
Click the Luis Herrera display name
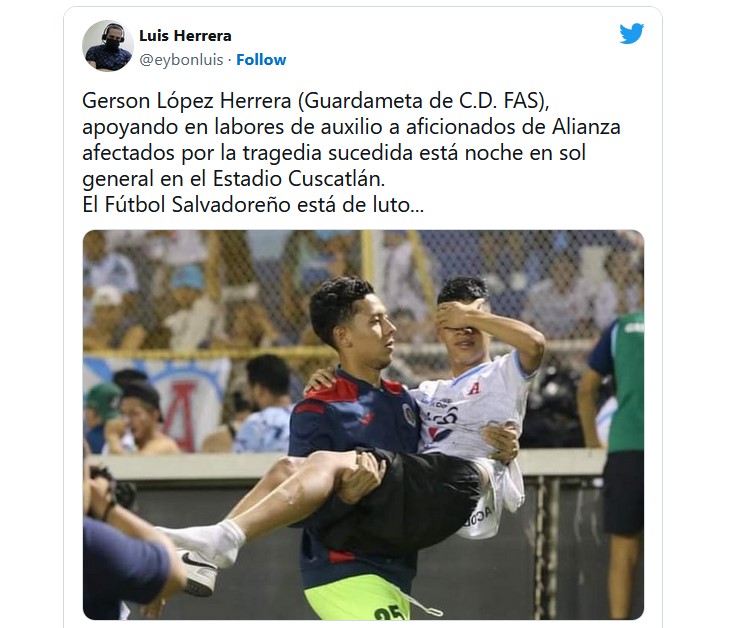coord(185,36)
